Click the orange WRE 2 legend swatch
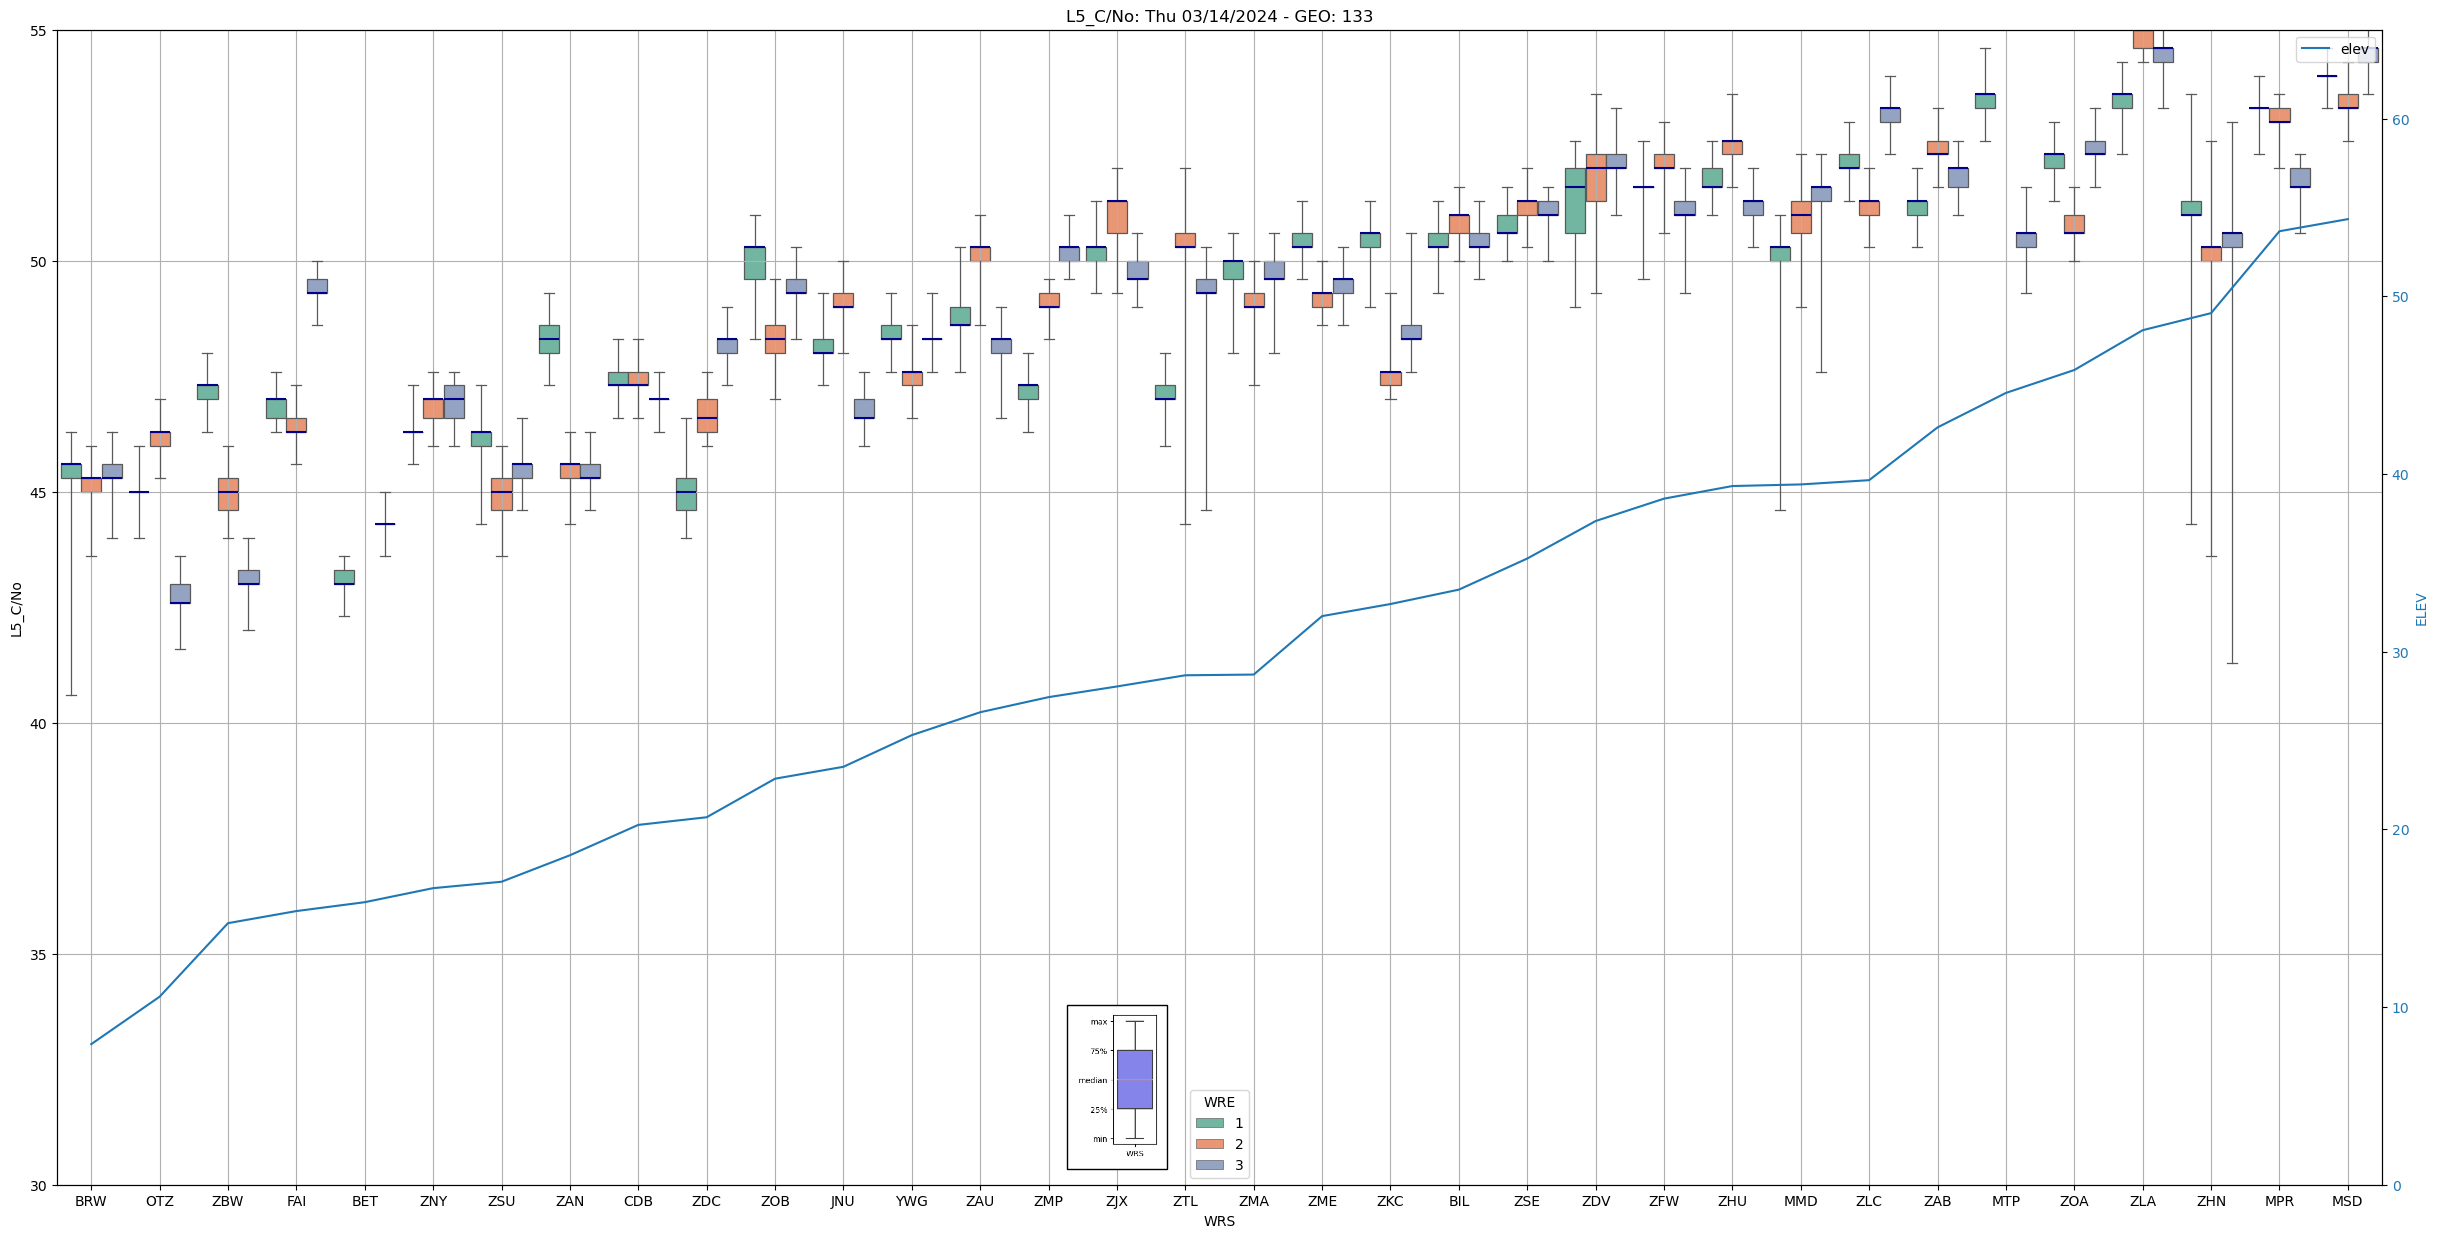2439x1238 pixels. [x=1209, y=1144]
